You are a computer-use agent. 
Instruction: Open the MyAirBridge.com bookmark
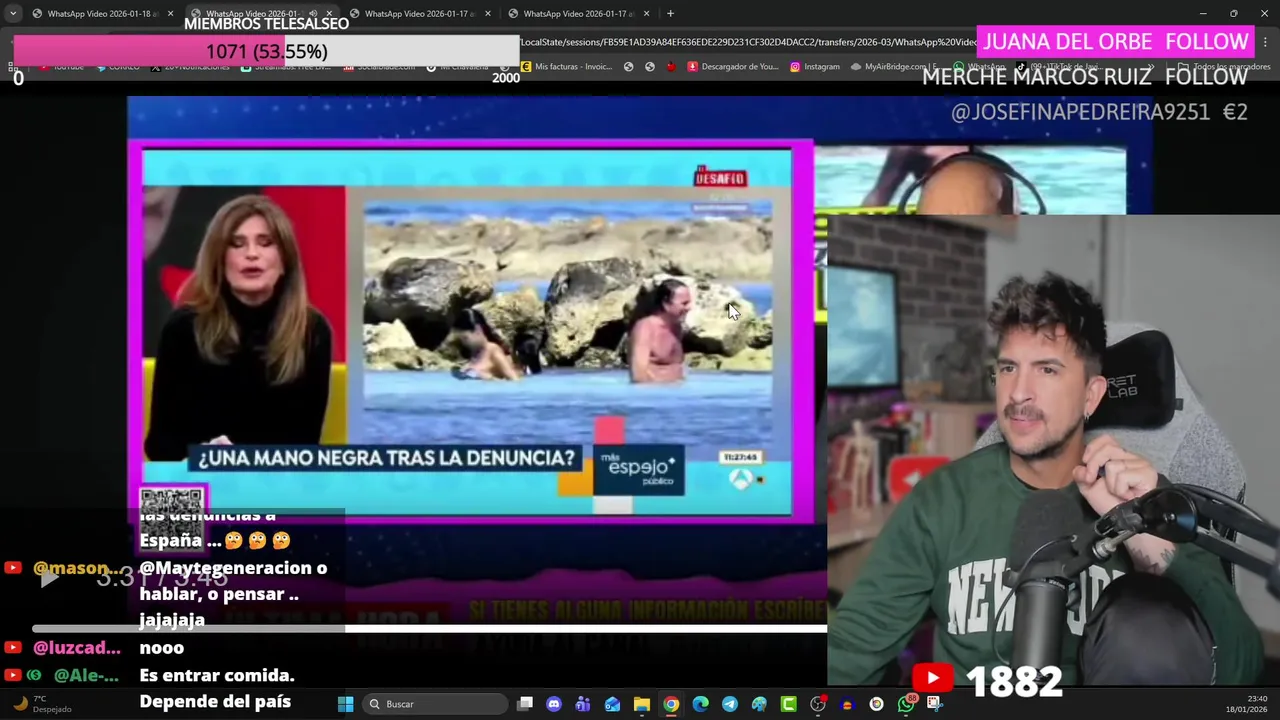pos(894,67)
